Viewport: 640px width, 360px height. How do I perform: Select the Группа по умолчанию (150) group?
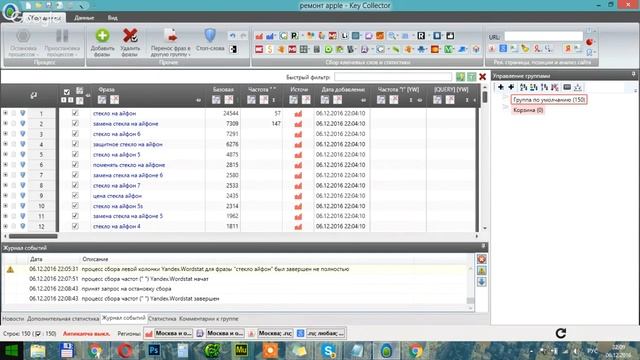coord(549,100)
